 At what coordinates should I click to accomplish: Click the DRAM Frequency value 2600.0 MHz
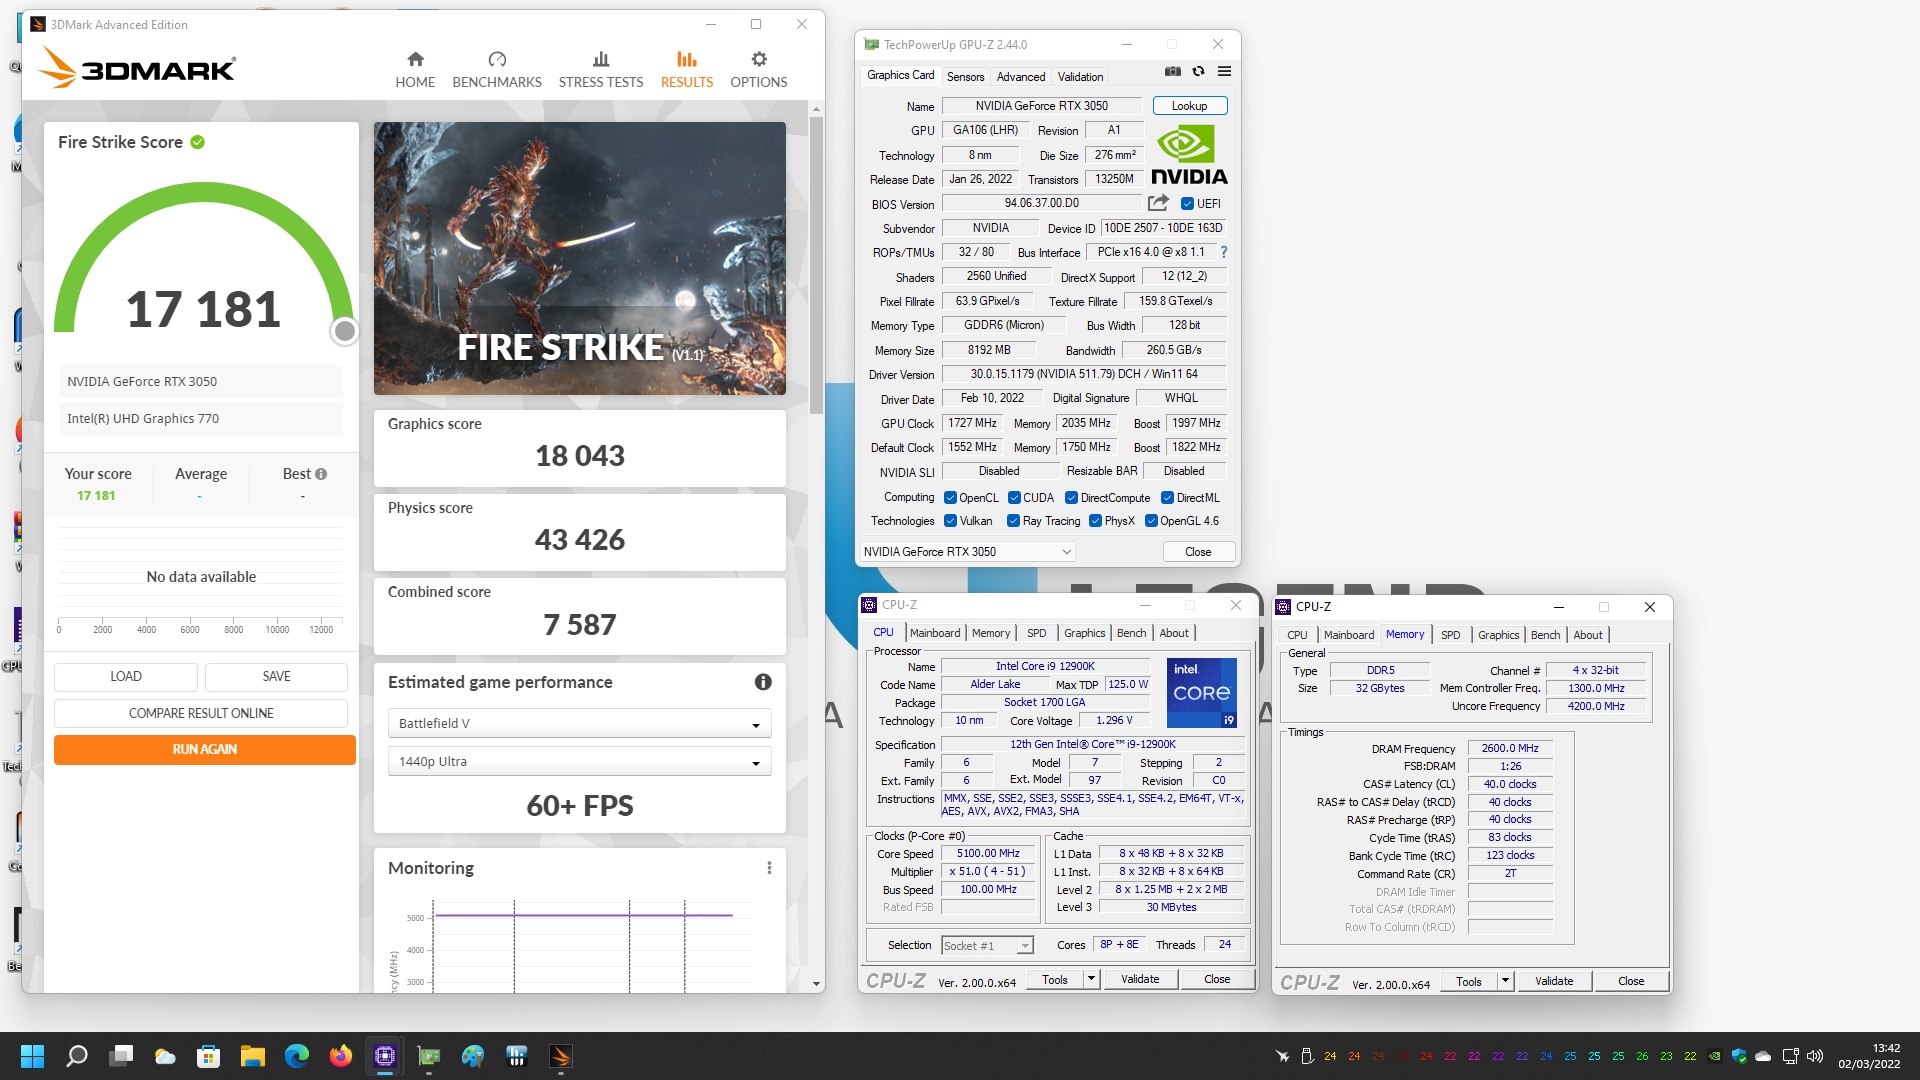pos(1509,748)
